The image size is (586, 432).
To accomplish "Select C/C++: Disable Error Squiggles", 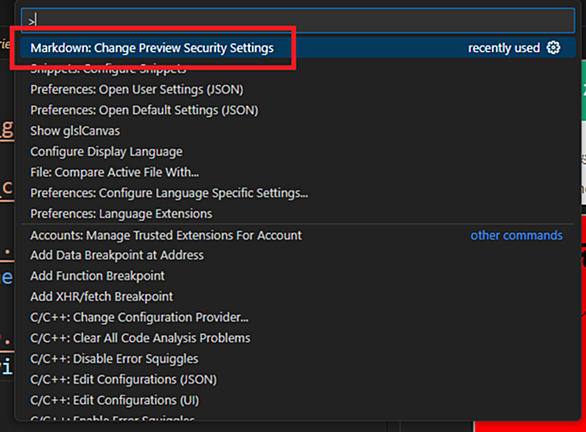I will click(x=298, y=359).
